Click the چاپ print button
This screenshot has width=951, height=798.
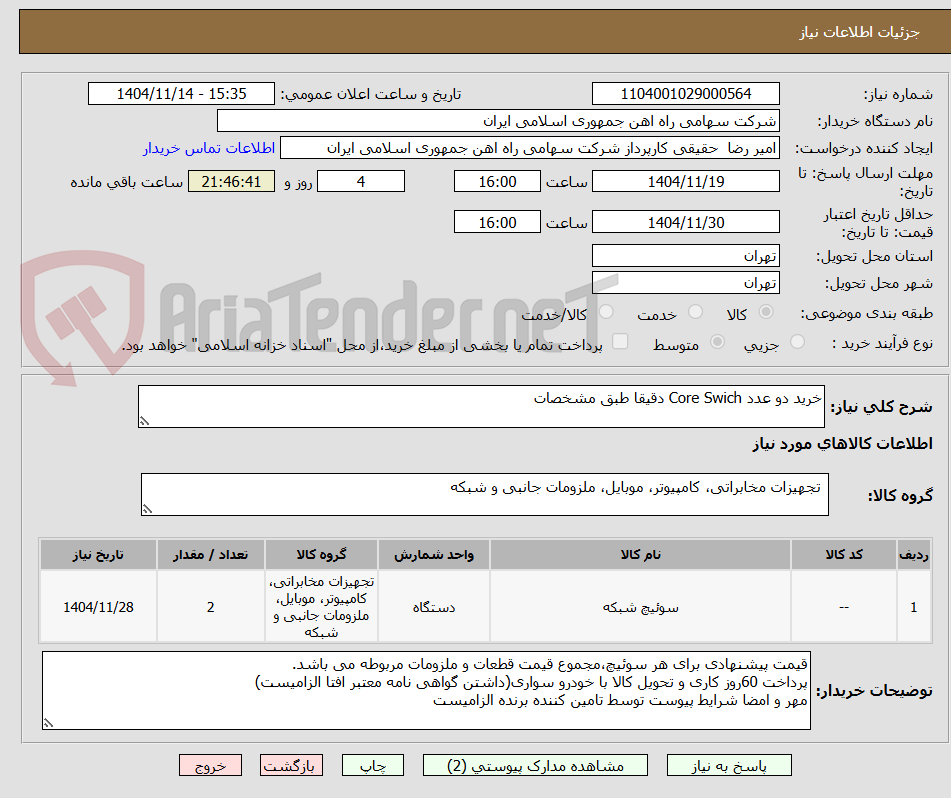pos(373,765)
